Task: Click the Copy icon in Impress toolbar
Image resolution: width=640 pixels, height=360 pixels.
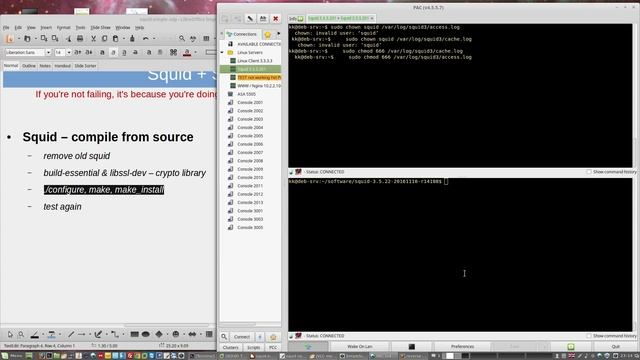Action: click(104, 38)
